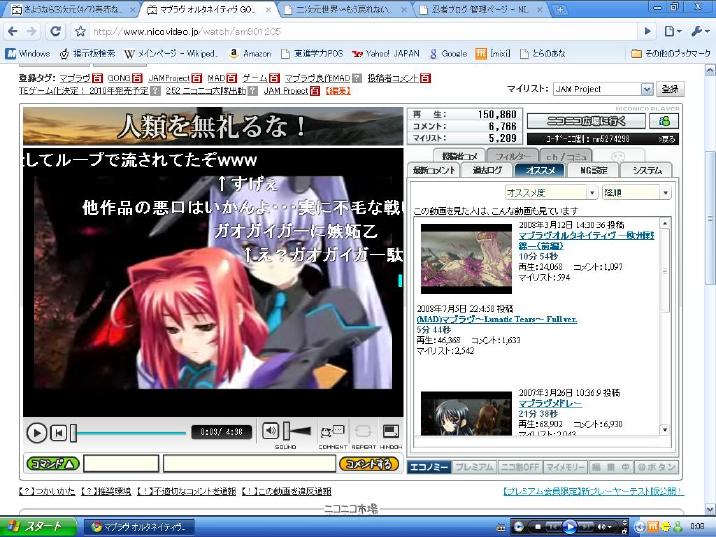Switch to the システム tab
This screenshot has width=716, height=537.
click(x=647, y=170)
